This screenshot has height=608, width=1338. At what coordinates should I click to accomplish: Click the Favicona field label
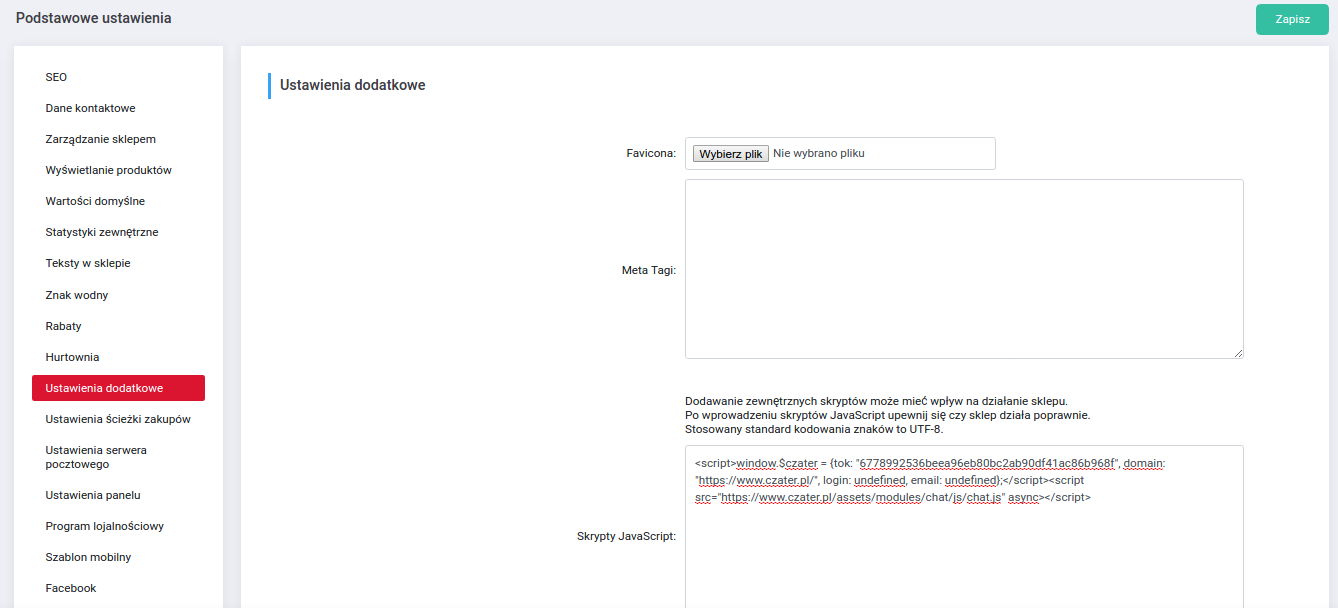point(651,154)
